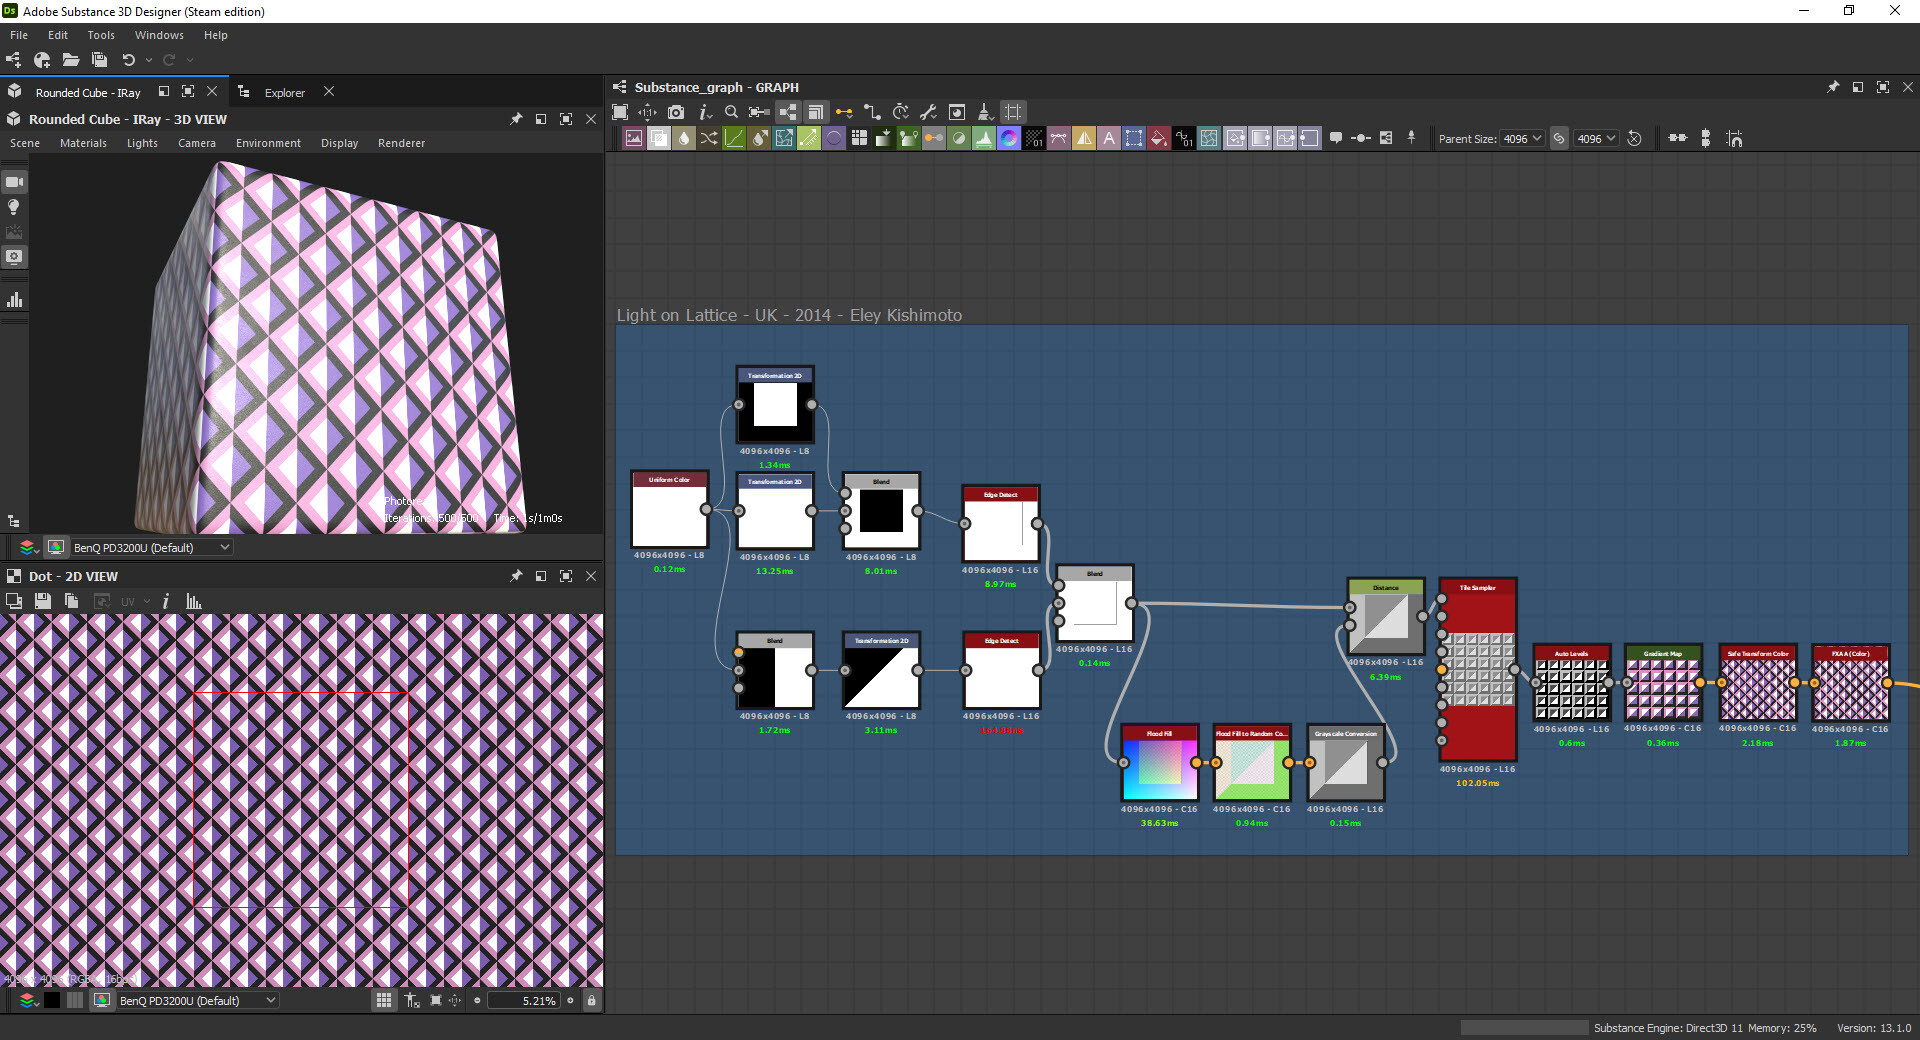This screenshot has width=1920, height=1040.
Task: Toggle tiling grid display in 2D view
Action: pyautogui.click(x=384, y=1000)
